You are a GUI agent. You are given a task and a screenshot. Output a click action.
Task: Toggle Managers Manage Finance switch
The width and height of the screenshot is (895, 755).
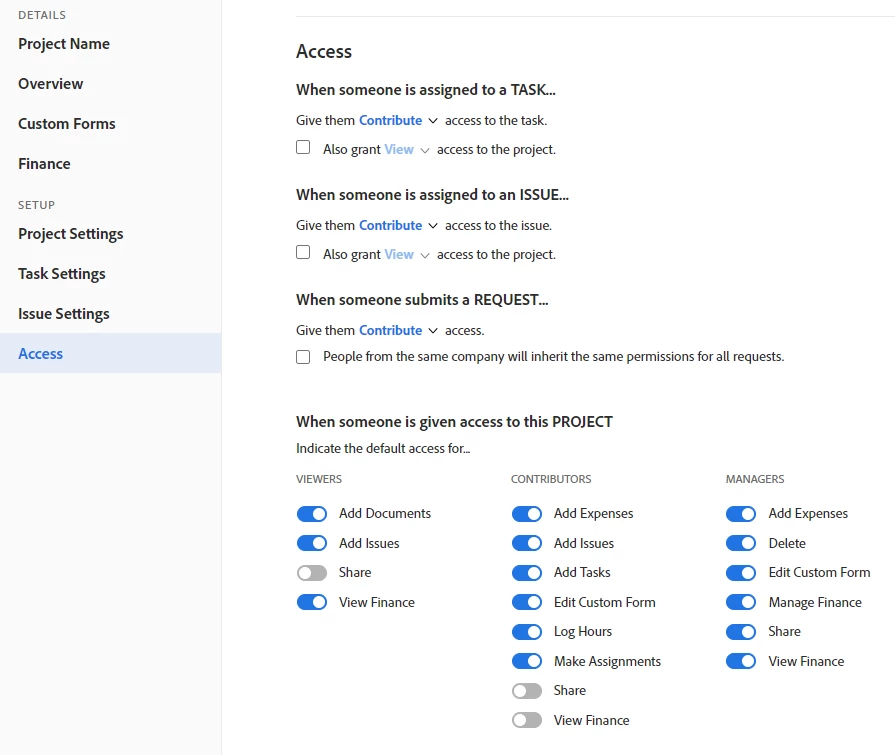click(741, 602)
